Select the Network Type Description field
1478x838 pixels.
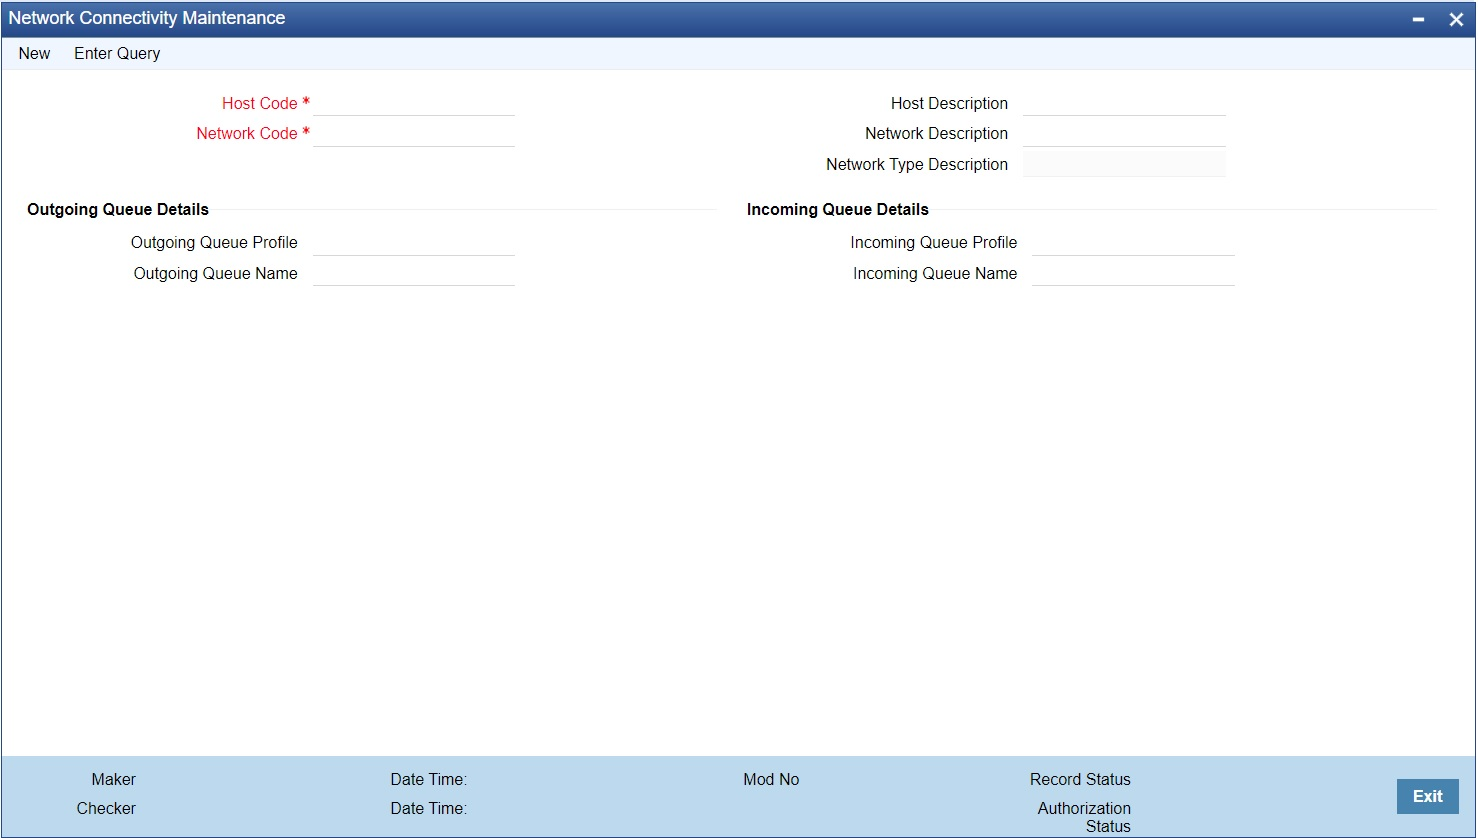click(1124, 164)
